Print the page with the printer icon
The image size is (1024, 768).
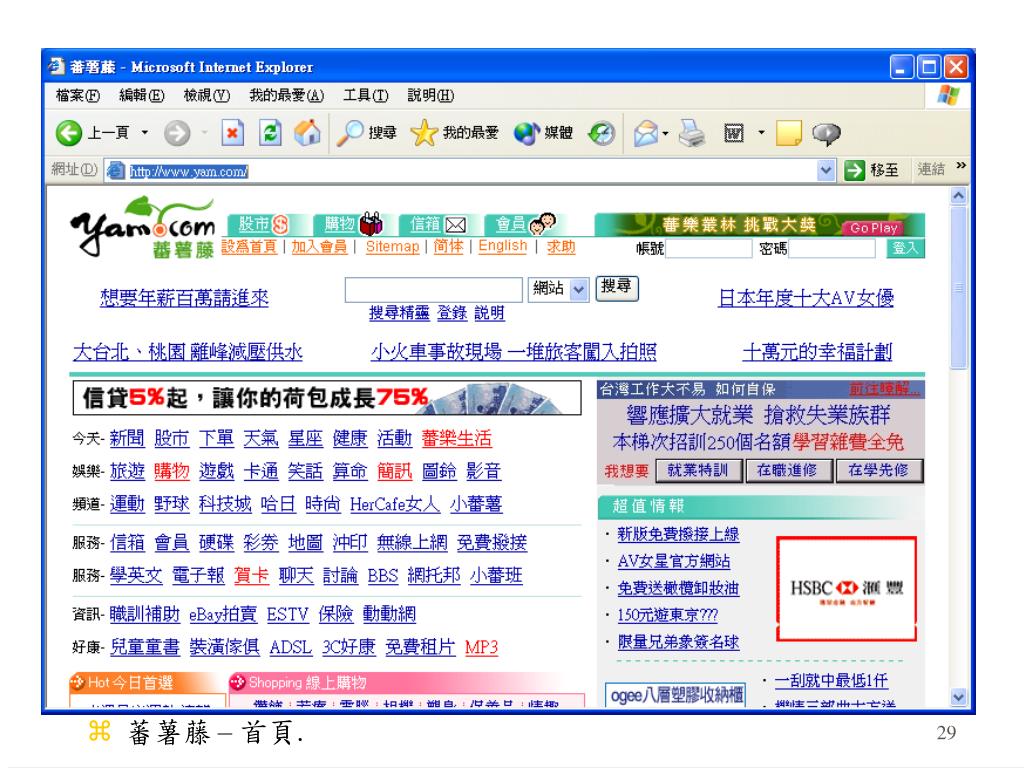[691, 133]
